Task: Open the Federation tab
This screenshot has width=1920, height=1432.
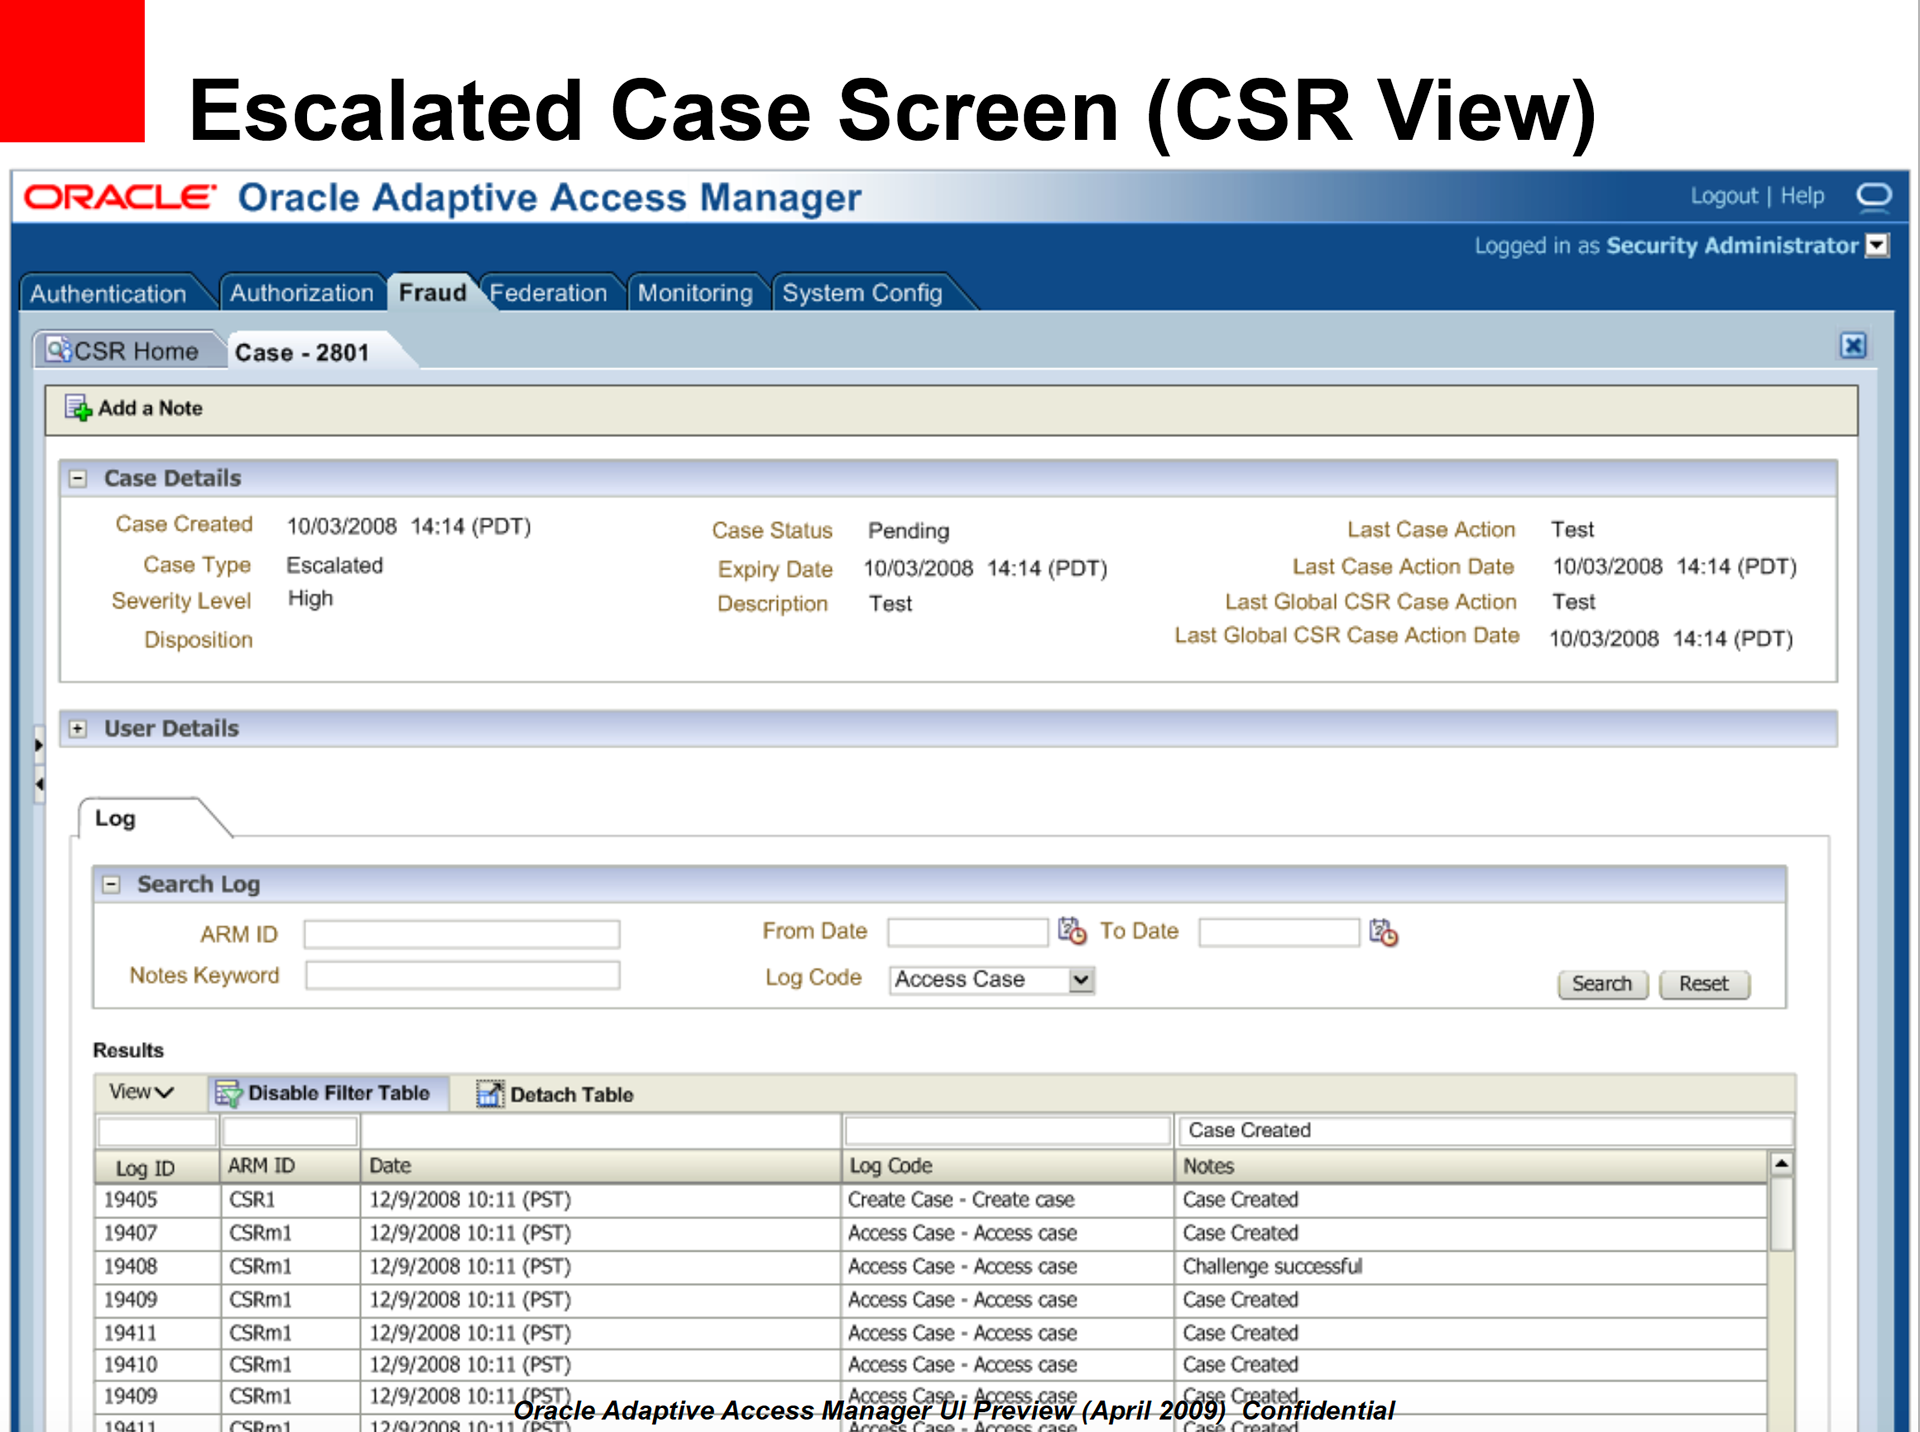Action: click(548, 293)
